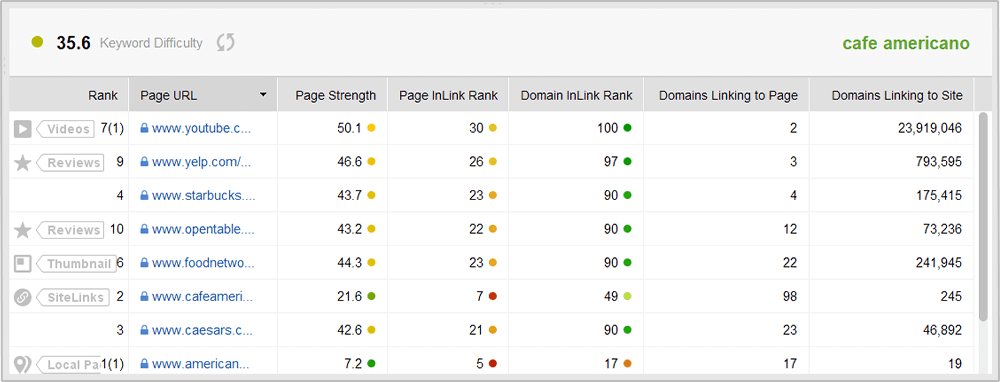
Task: Select Page Strength value 21.6
Action: [x=349, y=296]
